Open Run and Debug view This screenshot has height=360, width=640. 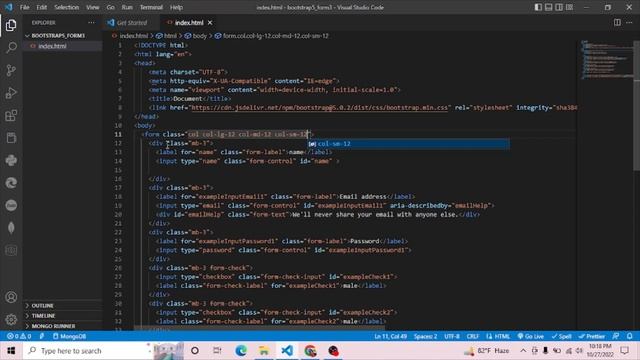[11, 93]
